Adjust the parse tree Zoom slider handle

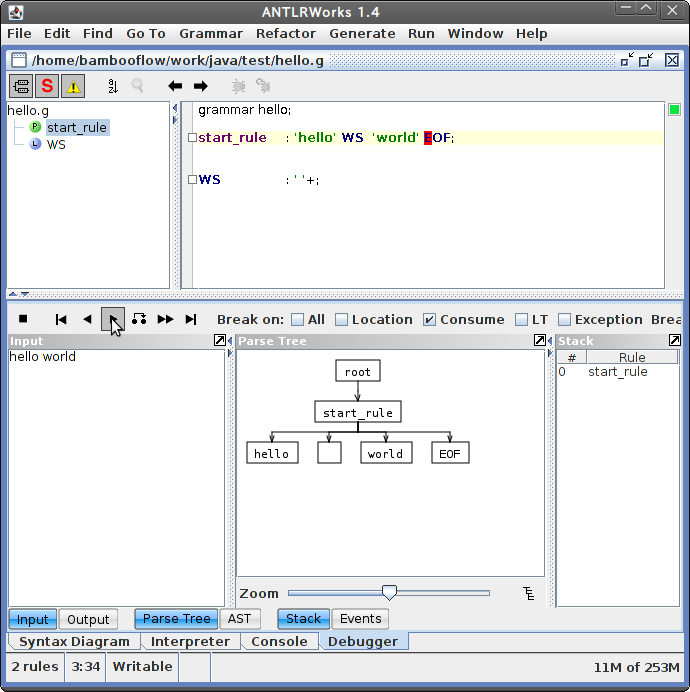pyautogui.click(x=389, y=593)
